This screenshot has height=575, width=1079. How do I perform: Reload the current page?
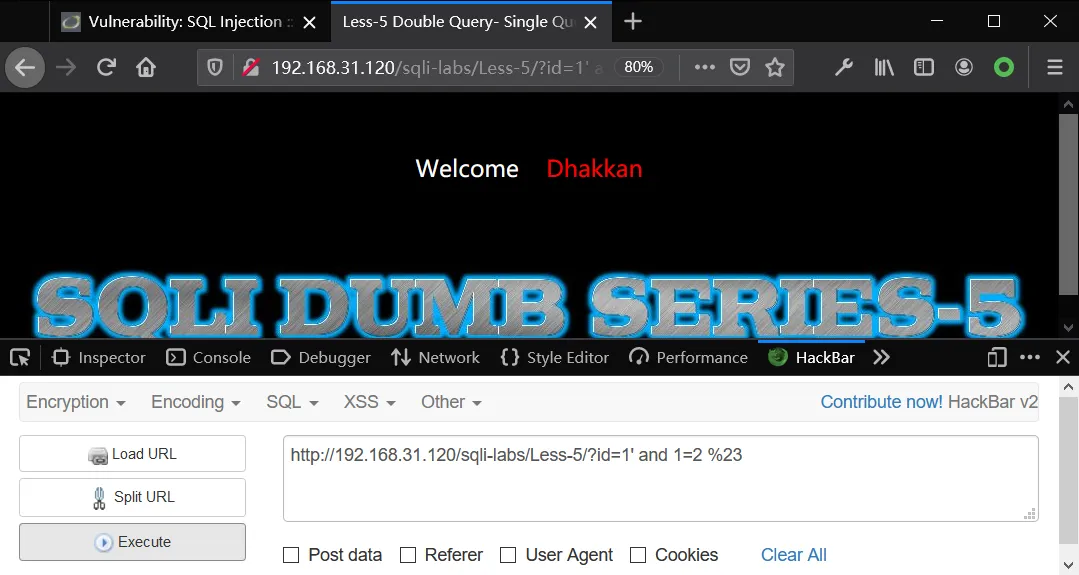106,67
